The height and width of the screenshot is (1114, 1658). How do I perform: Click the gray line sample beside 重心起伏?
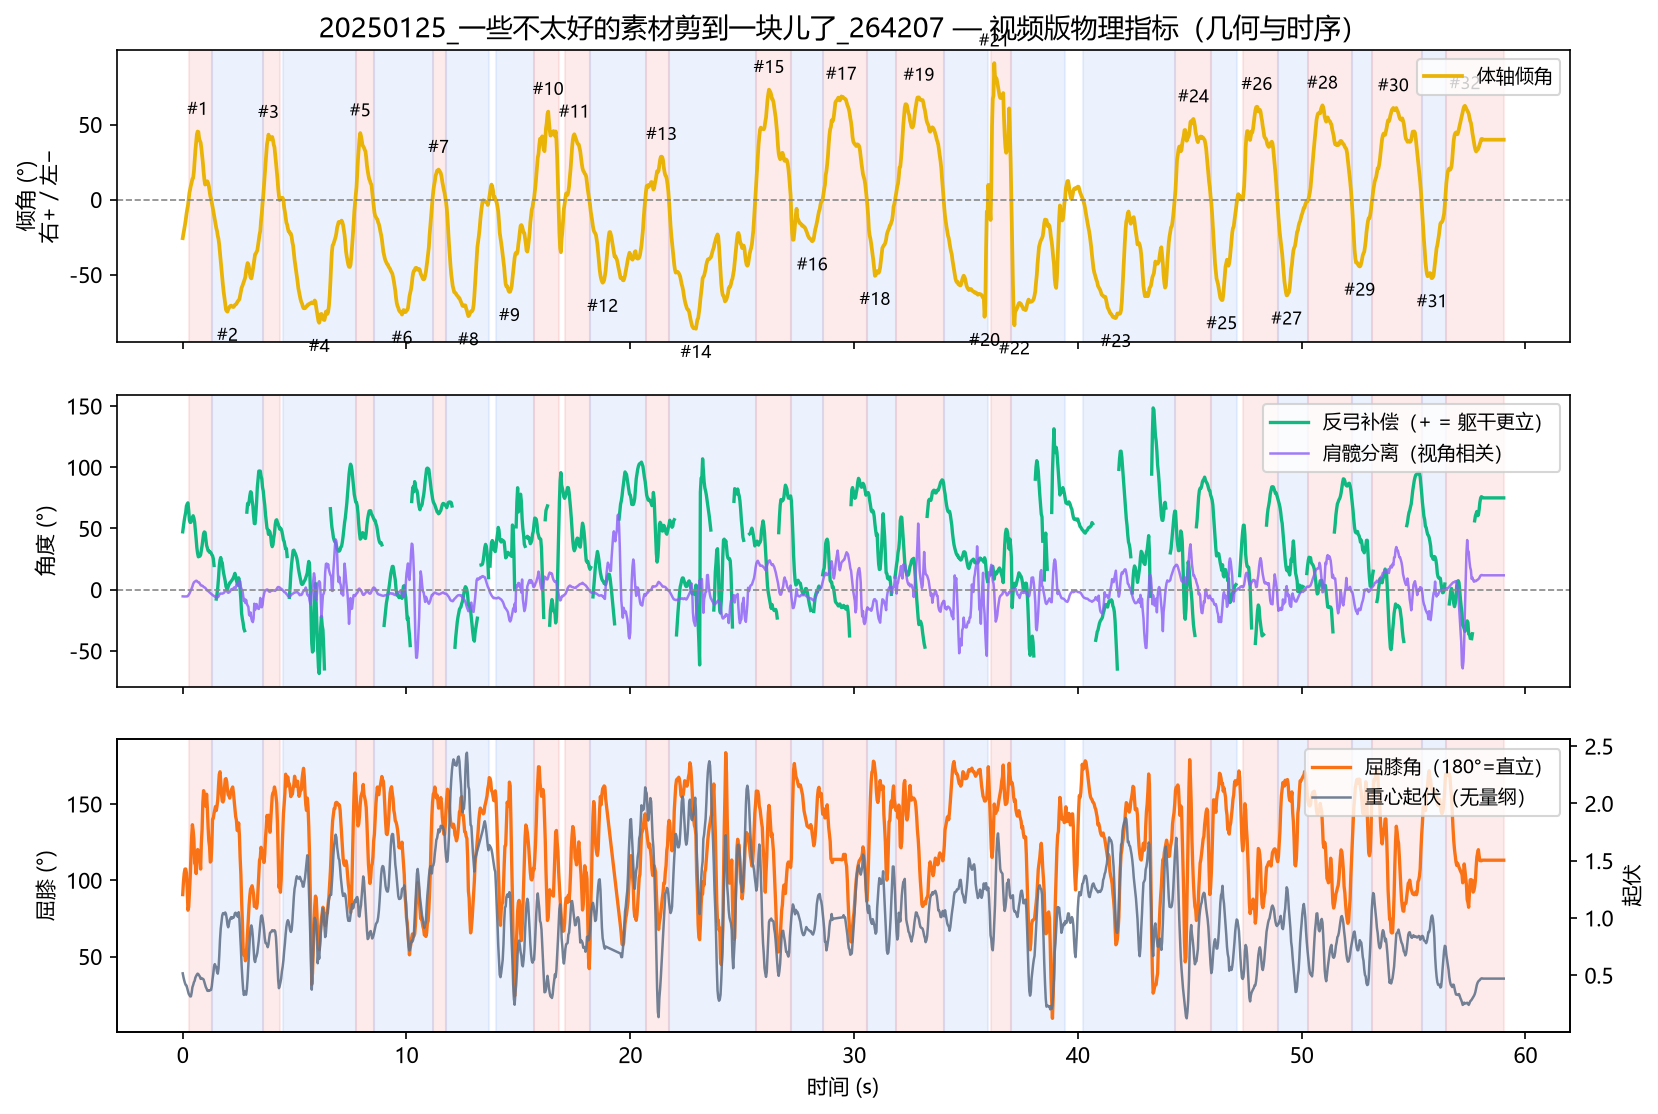point(1332,797)
